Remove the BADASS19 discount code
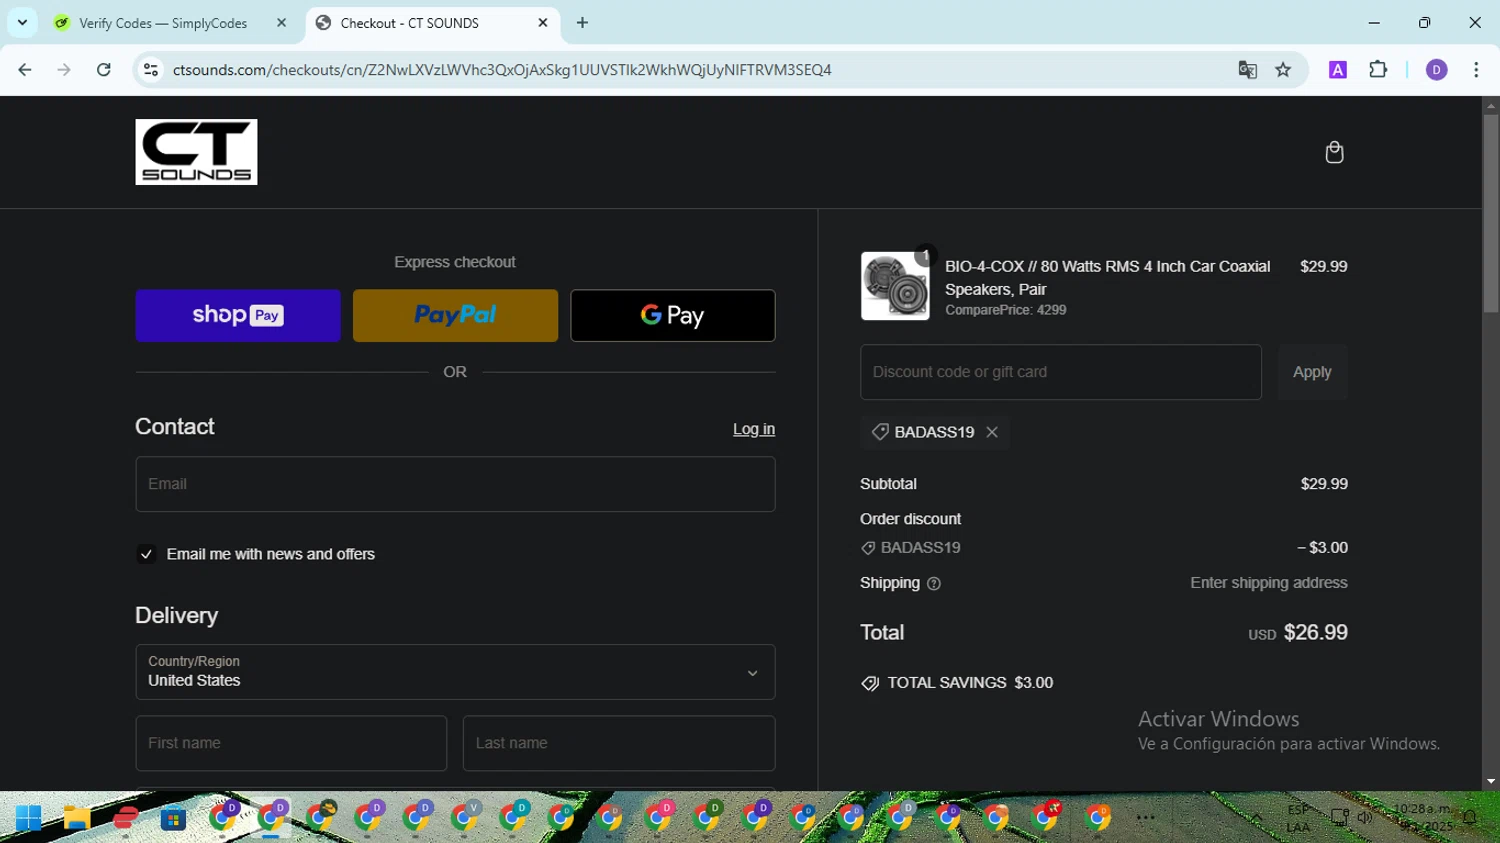 tap(992, 432)
